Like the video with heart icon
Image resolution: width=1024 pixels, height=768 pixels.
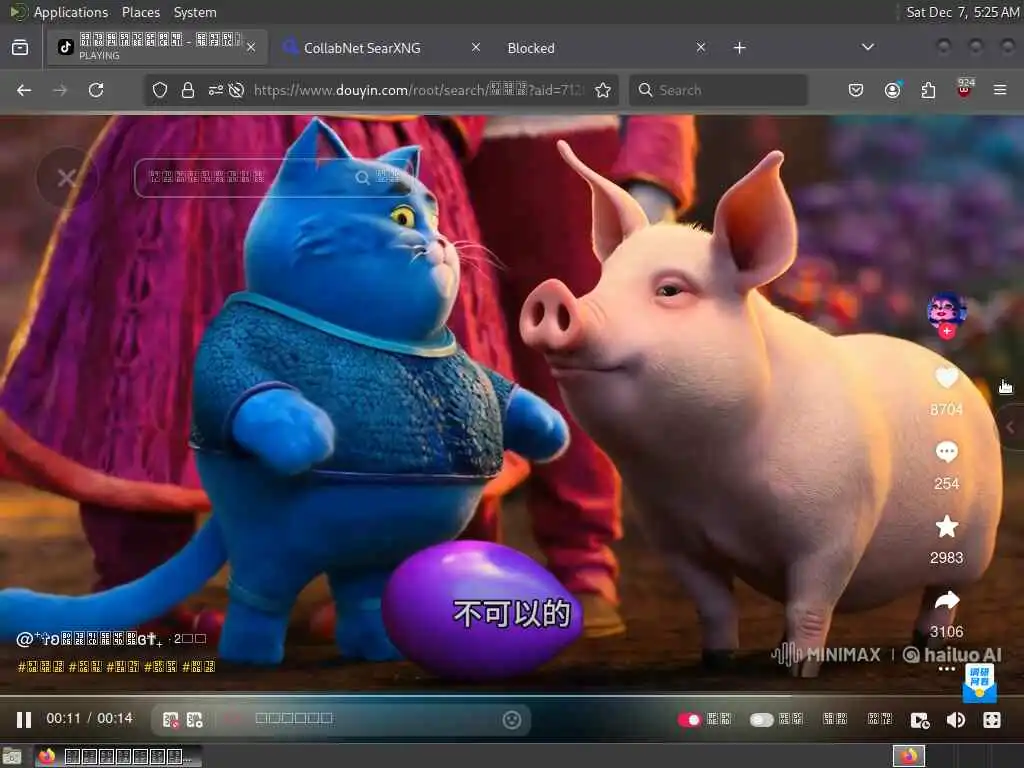point(946,377)
